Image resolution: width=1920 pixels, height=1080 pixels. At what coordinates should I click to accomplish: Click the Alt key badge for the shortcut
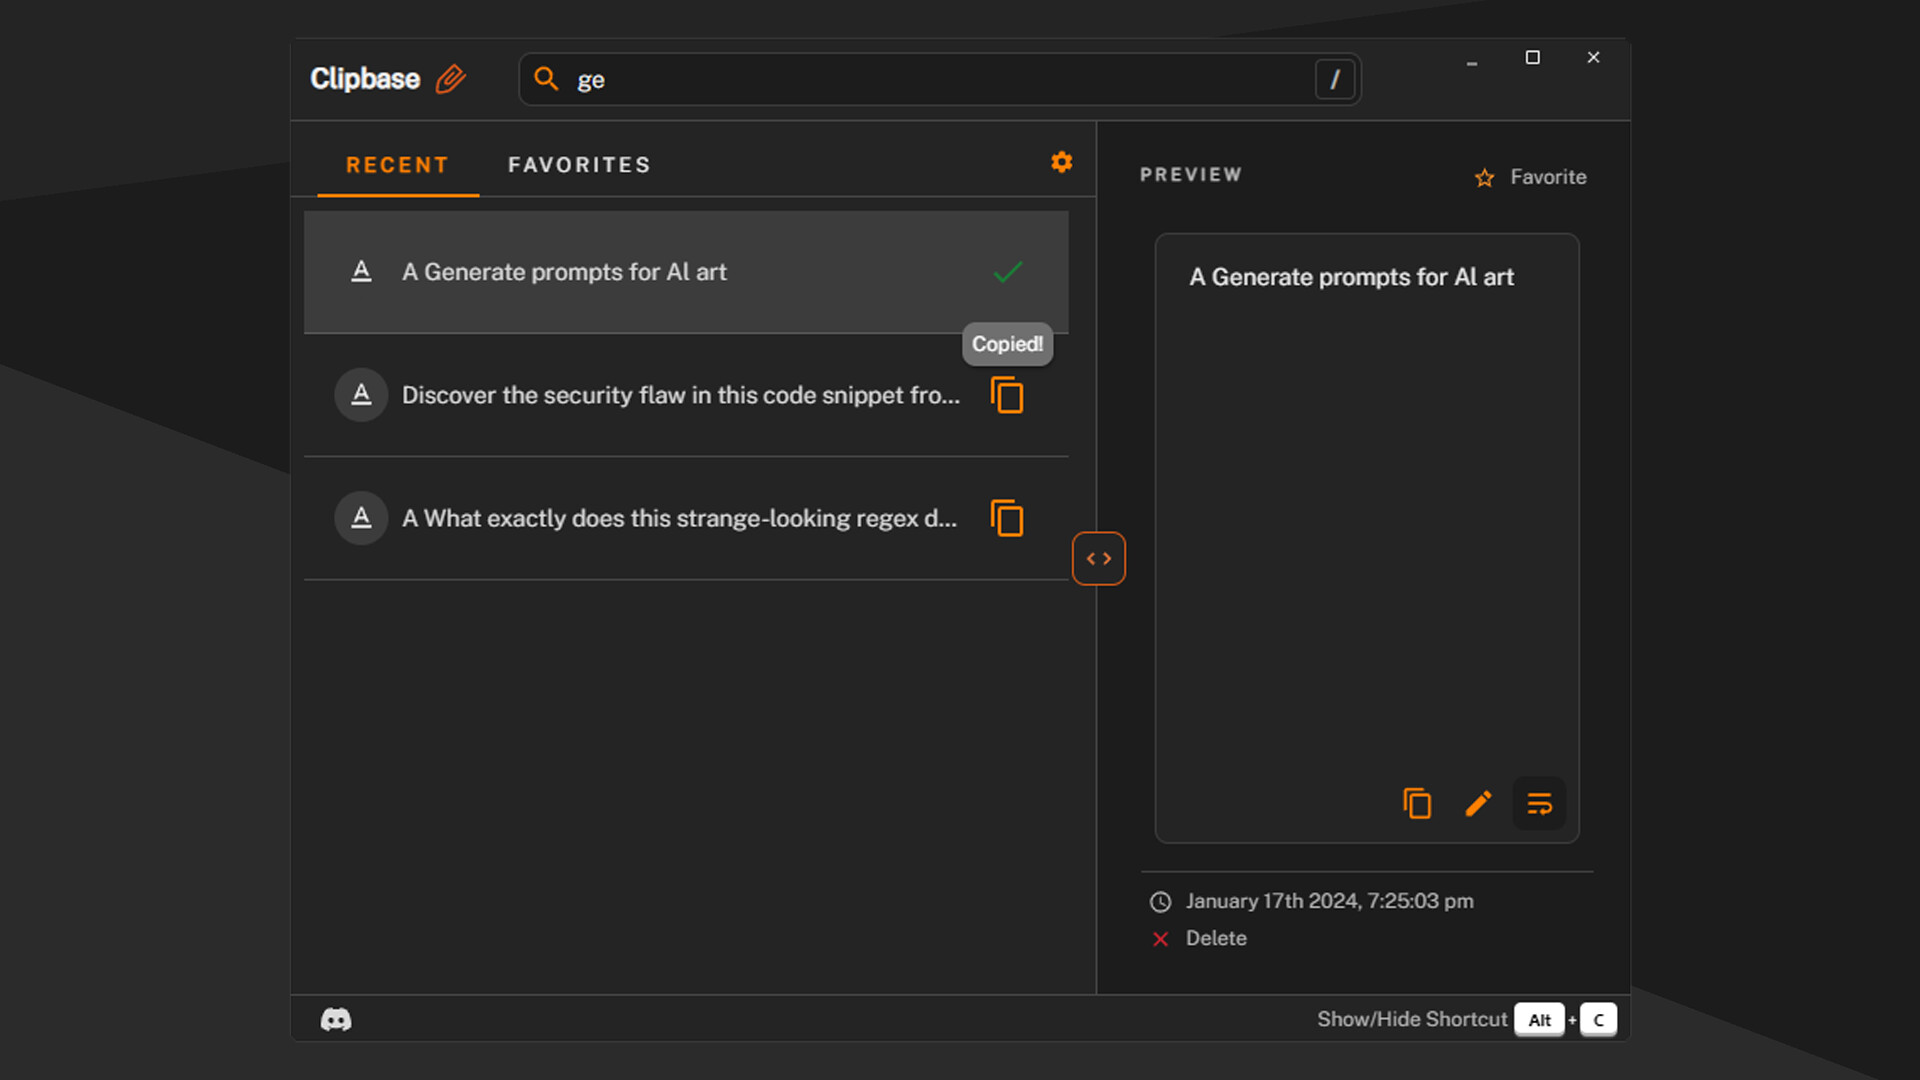[x=1539, y=1019]
